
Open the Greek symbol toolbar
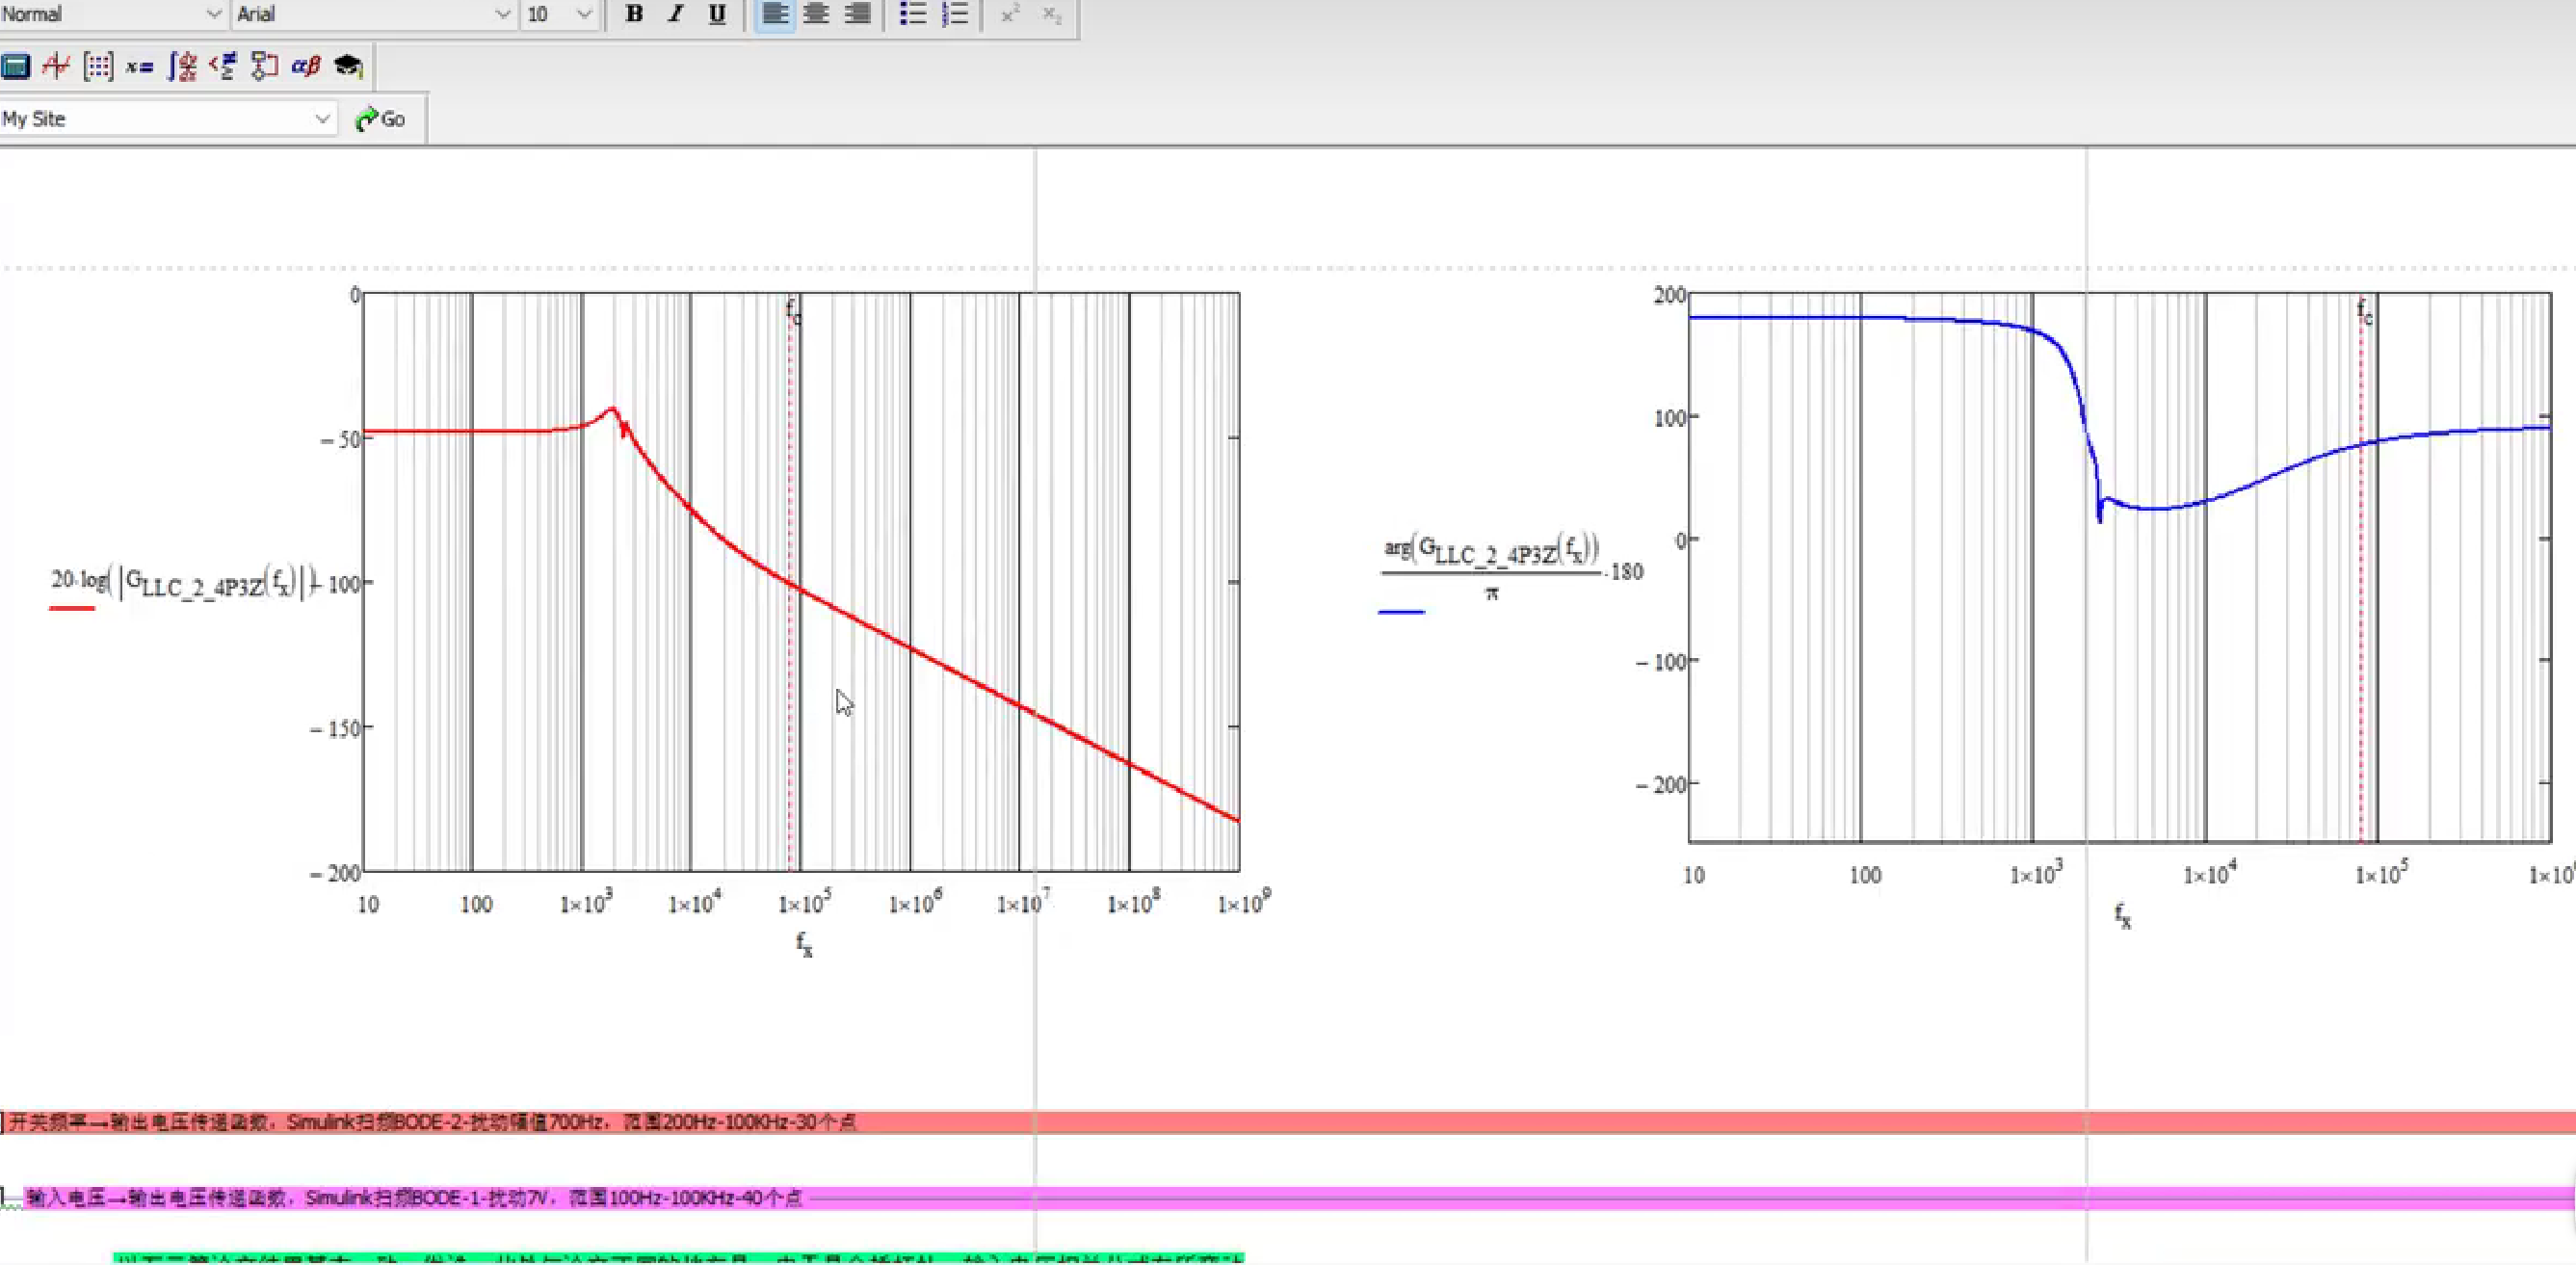click(305, 67)
